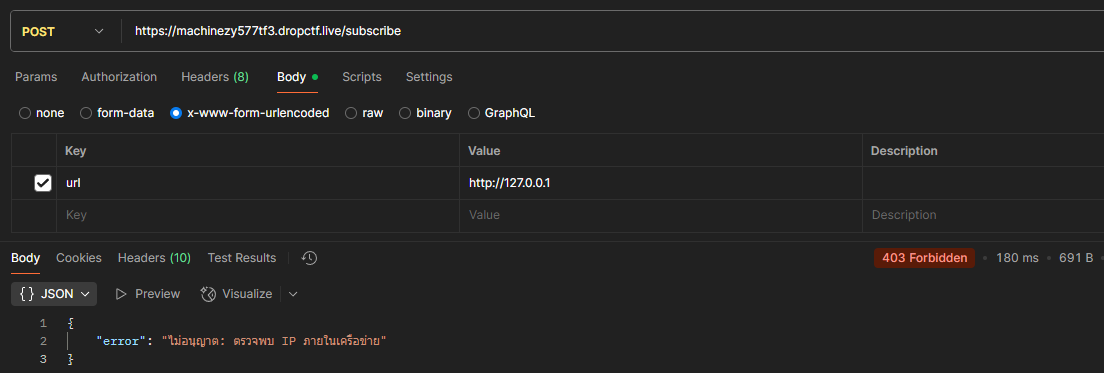The image size is (1104, 373).
Task: Click the Visualize button
Action: [237, 293]
